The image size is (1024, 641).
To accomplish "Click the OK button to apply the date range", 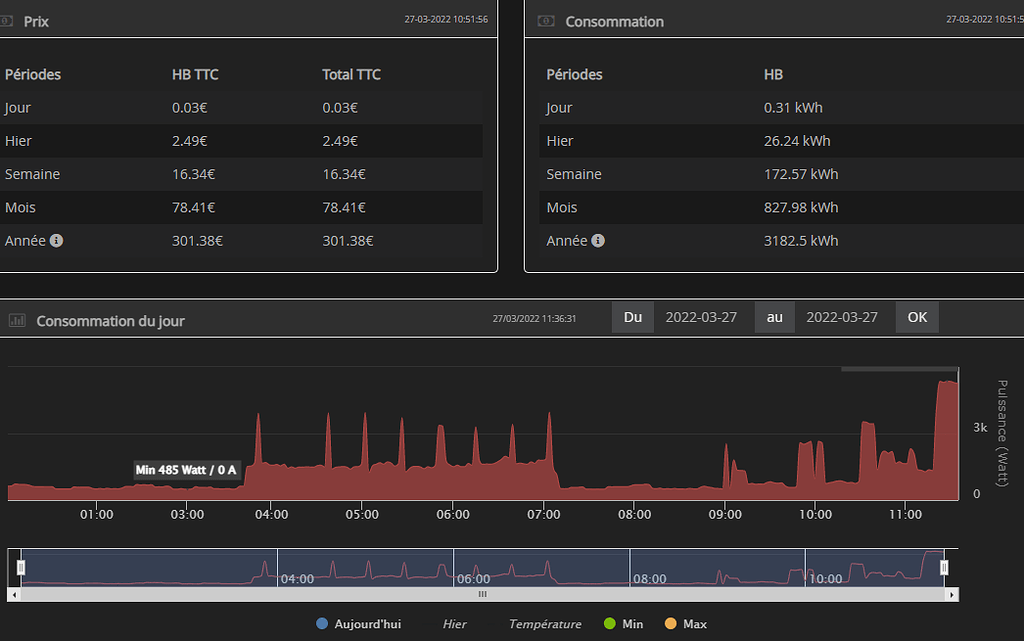I will (x=917, y=317).
